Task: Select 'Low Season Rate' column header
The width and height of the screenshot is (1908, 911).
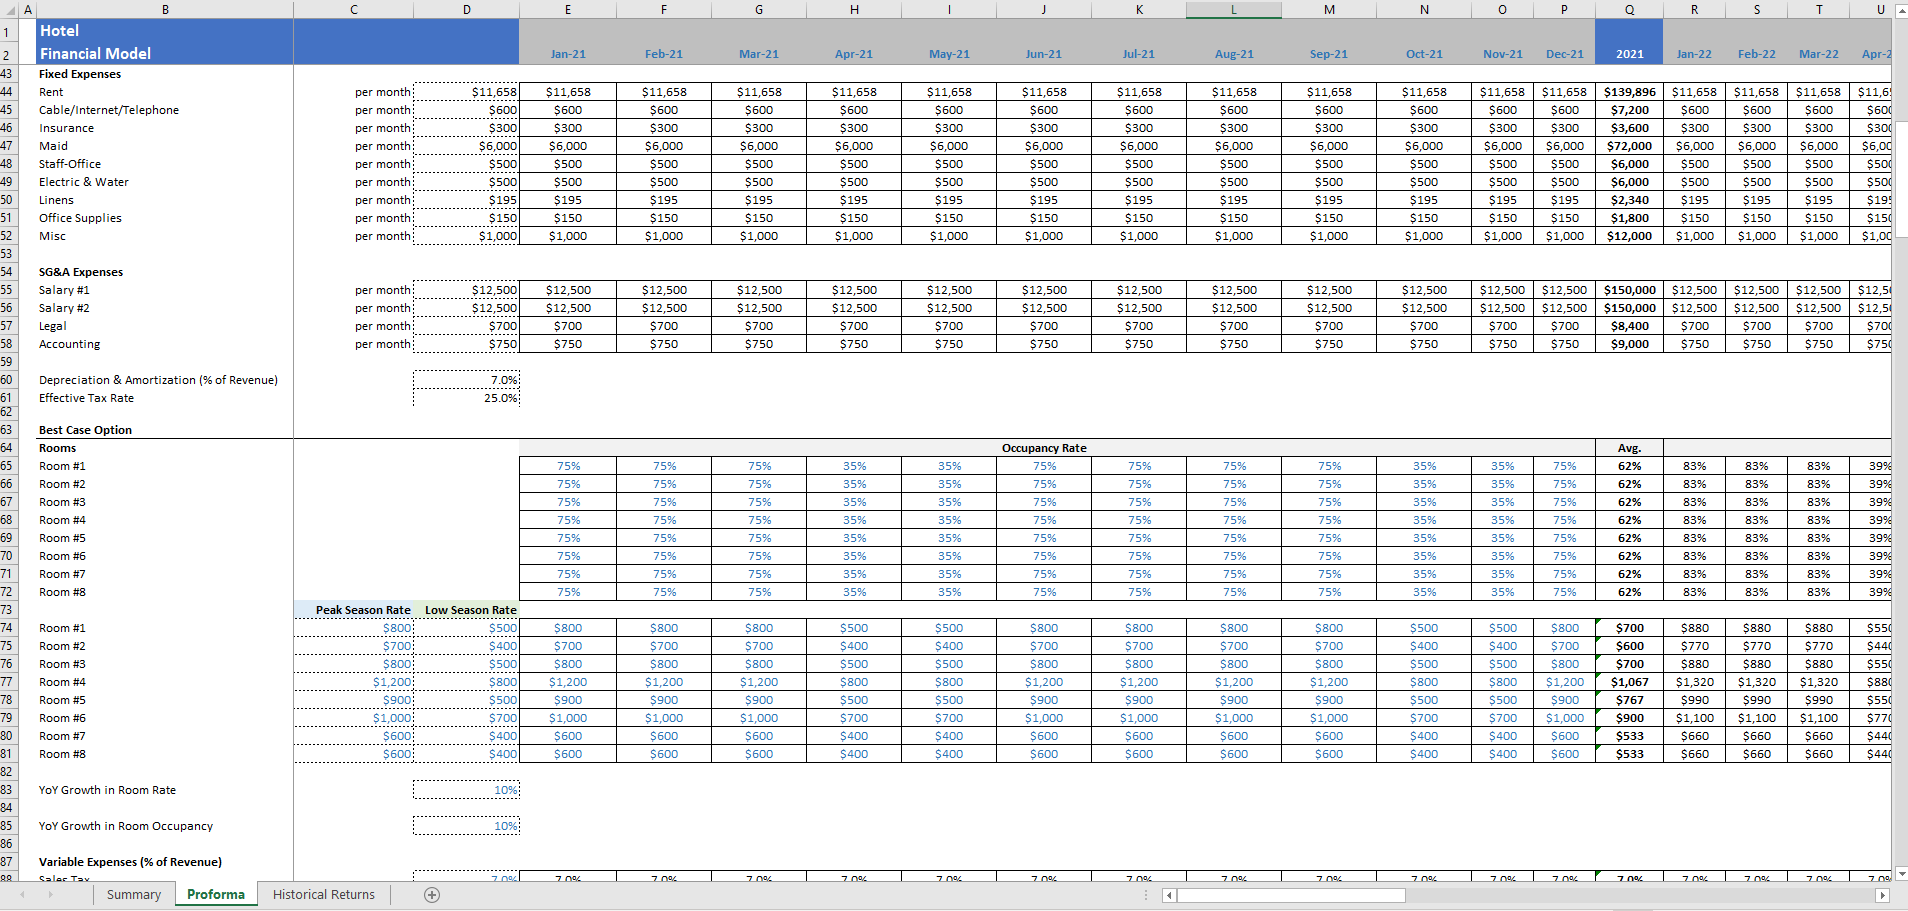Action: tap(466, 610)
